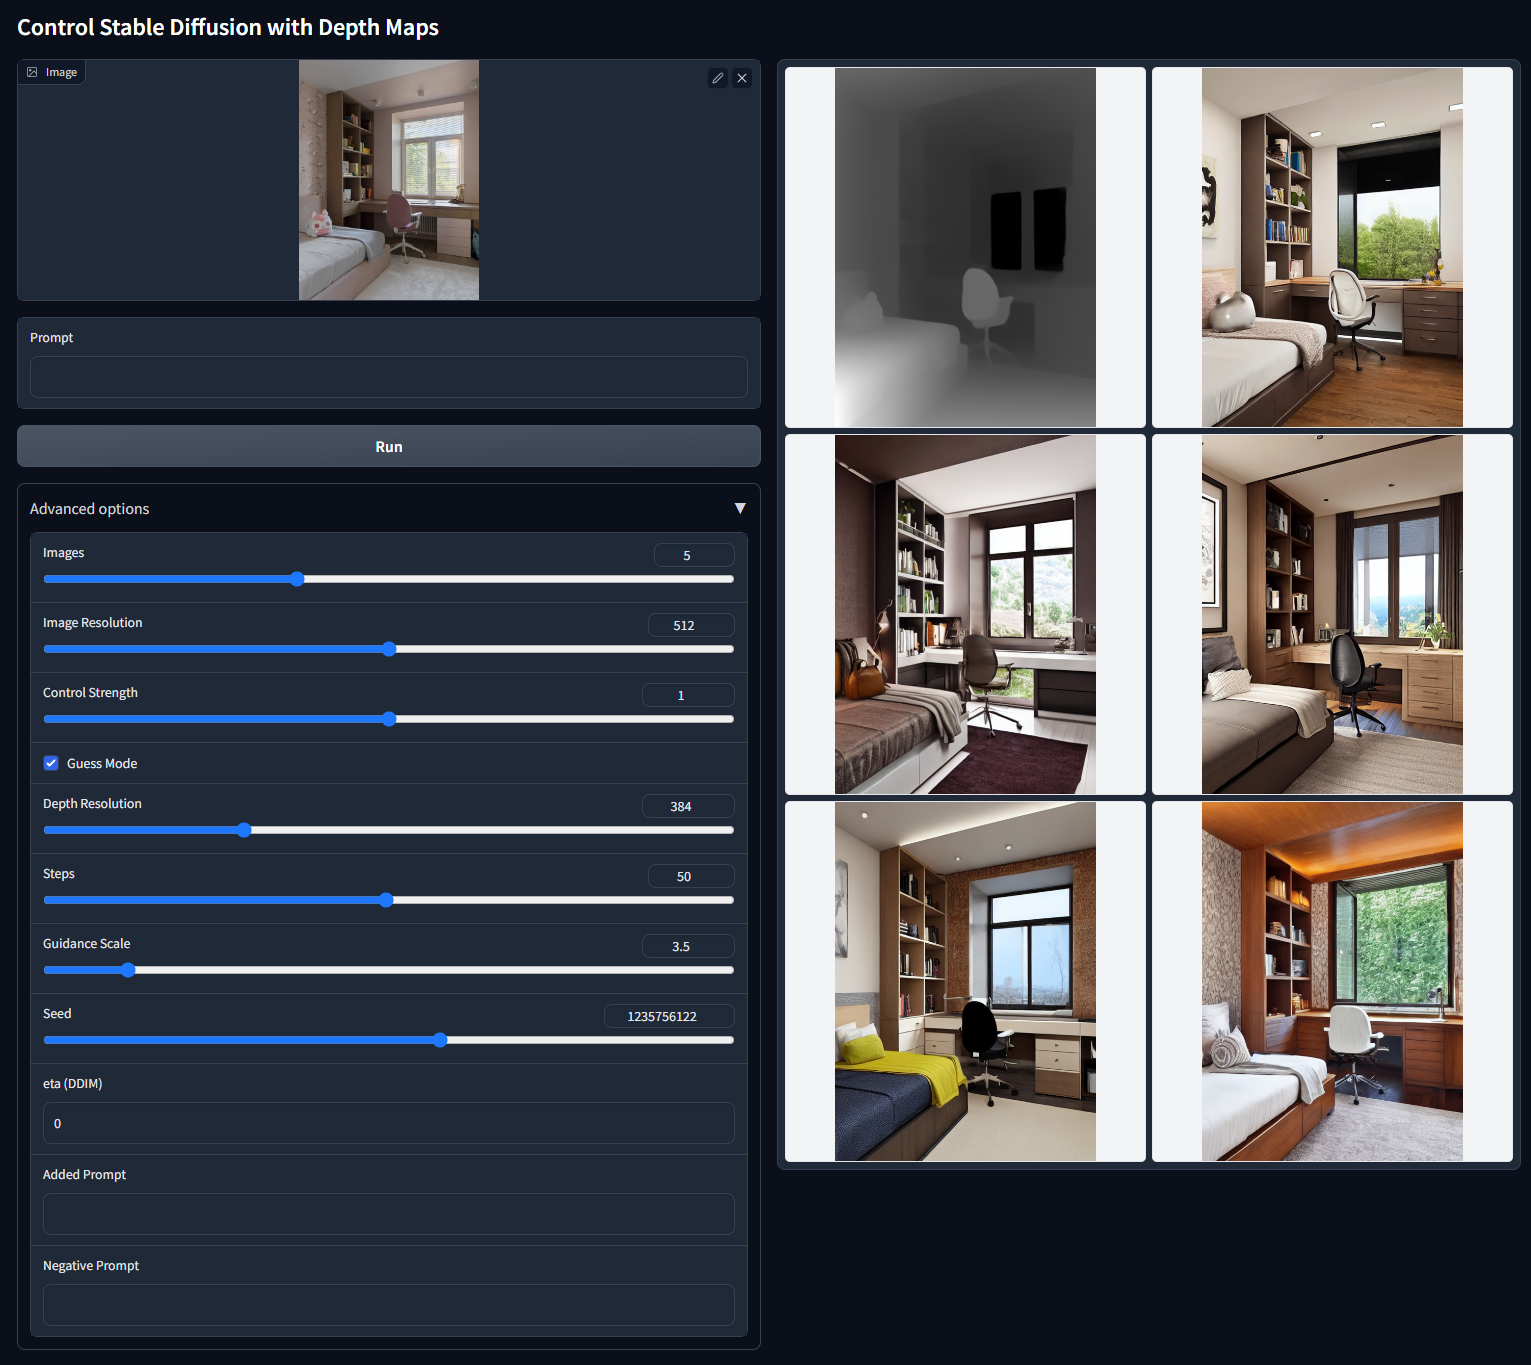Viewport: 1531px width, 1365px height.
Task: Click the Guess Mode label text
Action: pos(102,763)
